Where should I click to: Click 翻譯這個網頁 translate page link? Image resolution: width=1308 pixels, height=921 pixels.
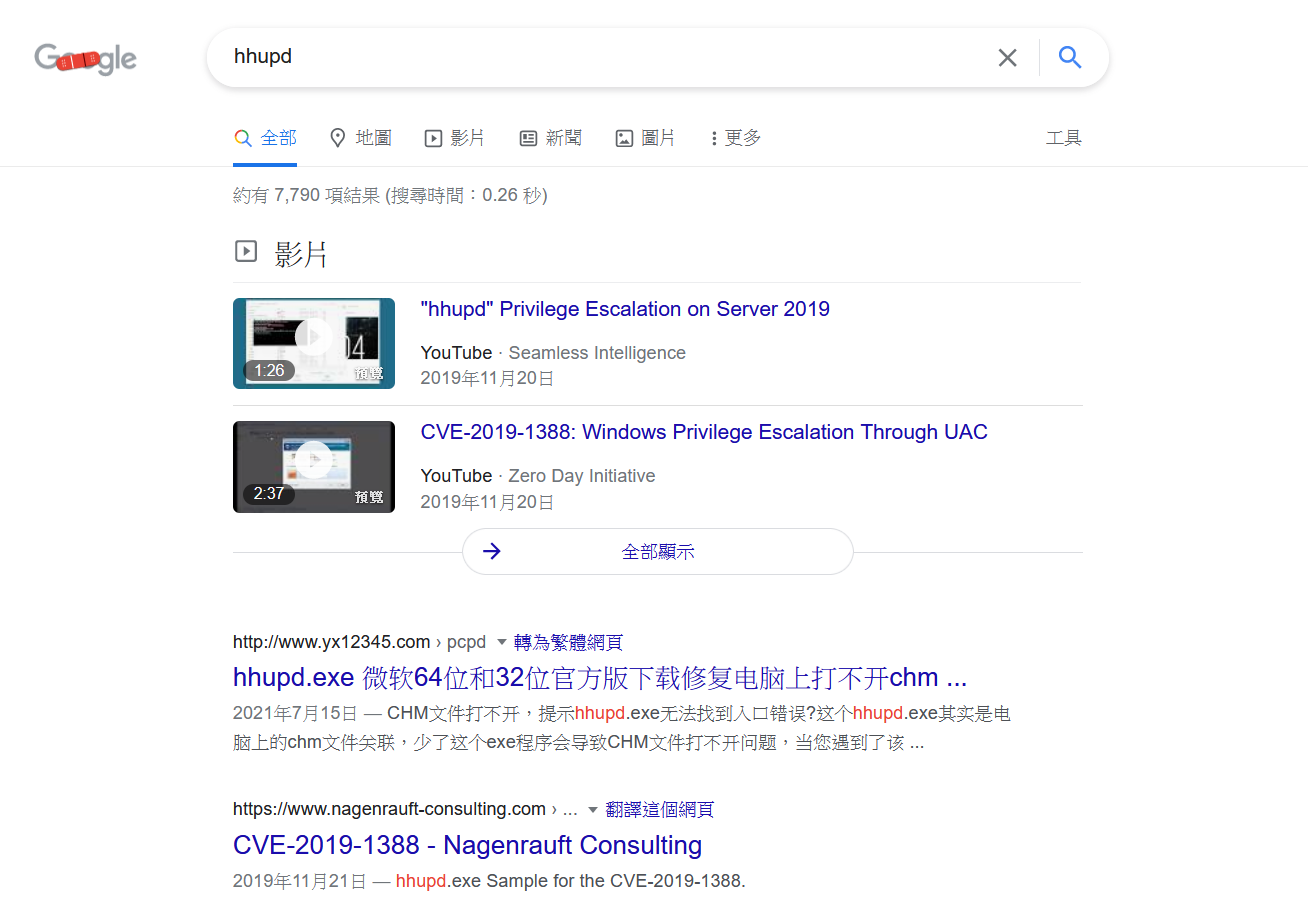point(659,809)
